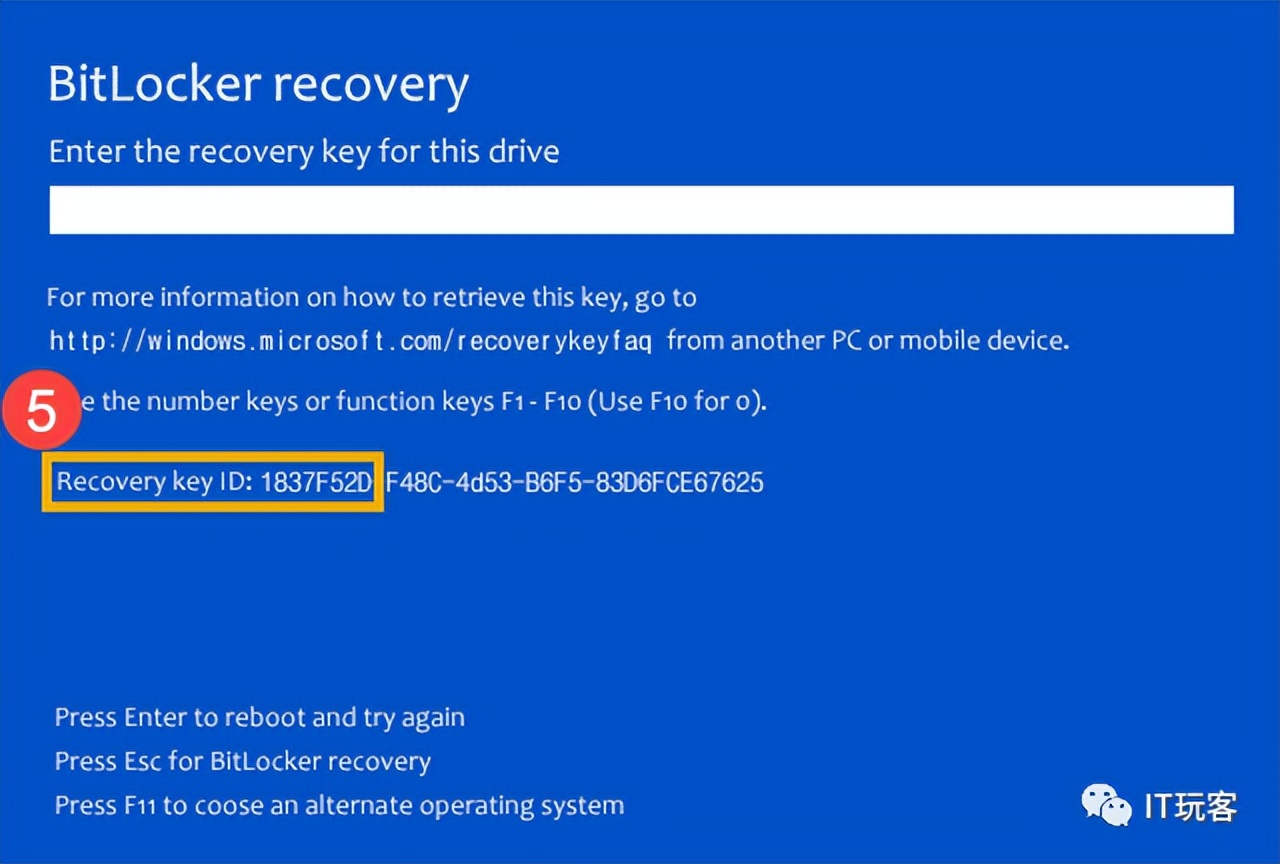Select the IT玩客 watermark text
This screenshot has width=1280, height=864.
pos(1192,808)
